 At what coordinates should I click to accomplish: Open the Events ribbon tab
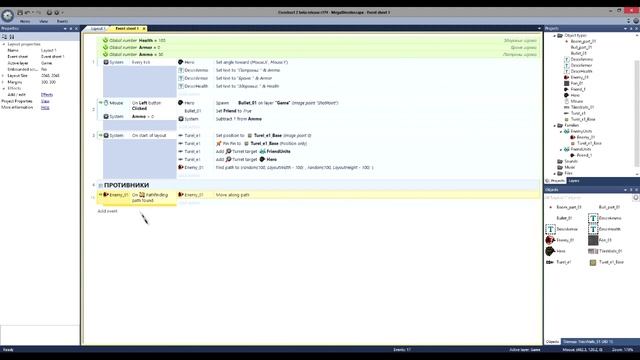(62, 21)
